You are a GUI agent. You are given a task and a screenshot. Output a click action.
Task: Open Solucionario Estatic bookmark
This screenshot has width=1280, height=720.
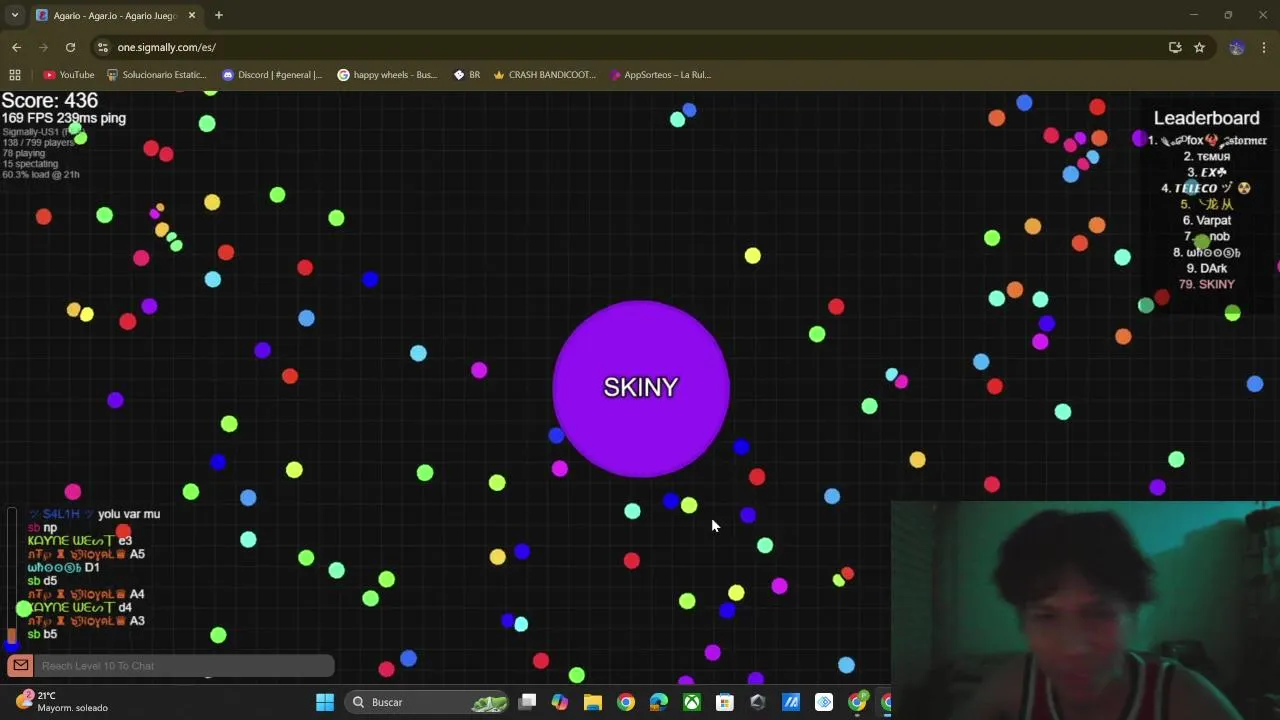click(x=157, y=74)
